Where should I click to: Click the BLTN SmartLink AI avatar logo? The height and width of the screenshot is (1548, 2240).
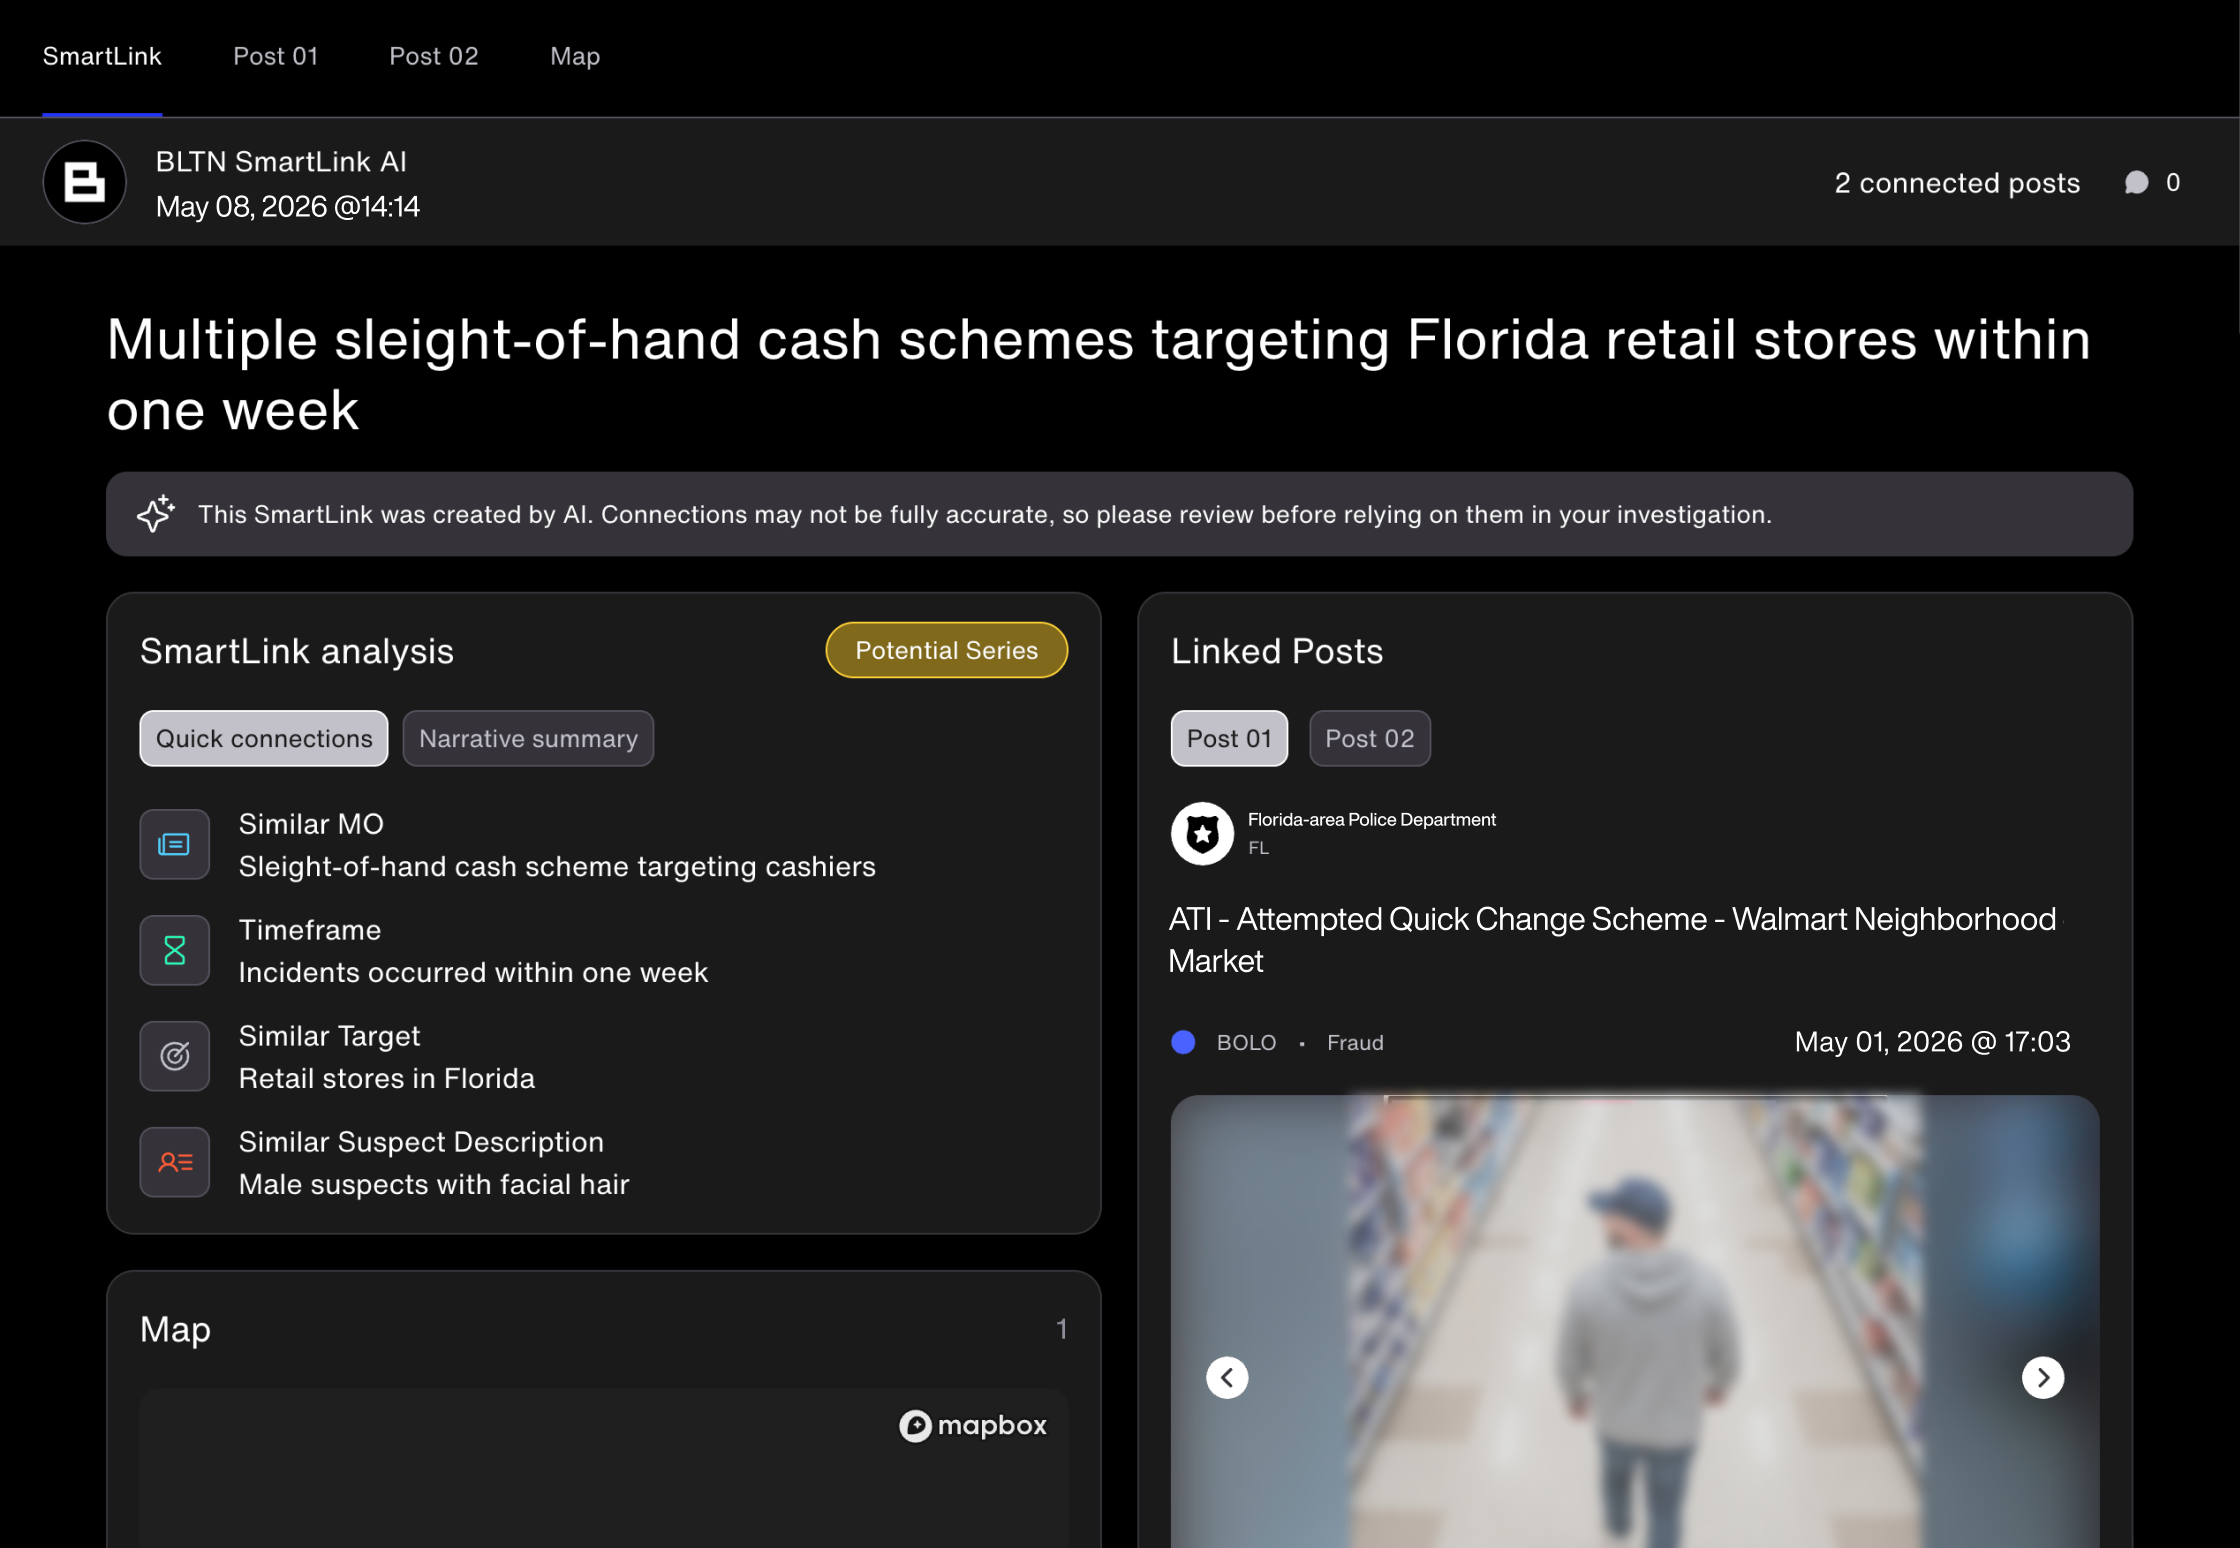click(85, 182)
